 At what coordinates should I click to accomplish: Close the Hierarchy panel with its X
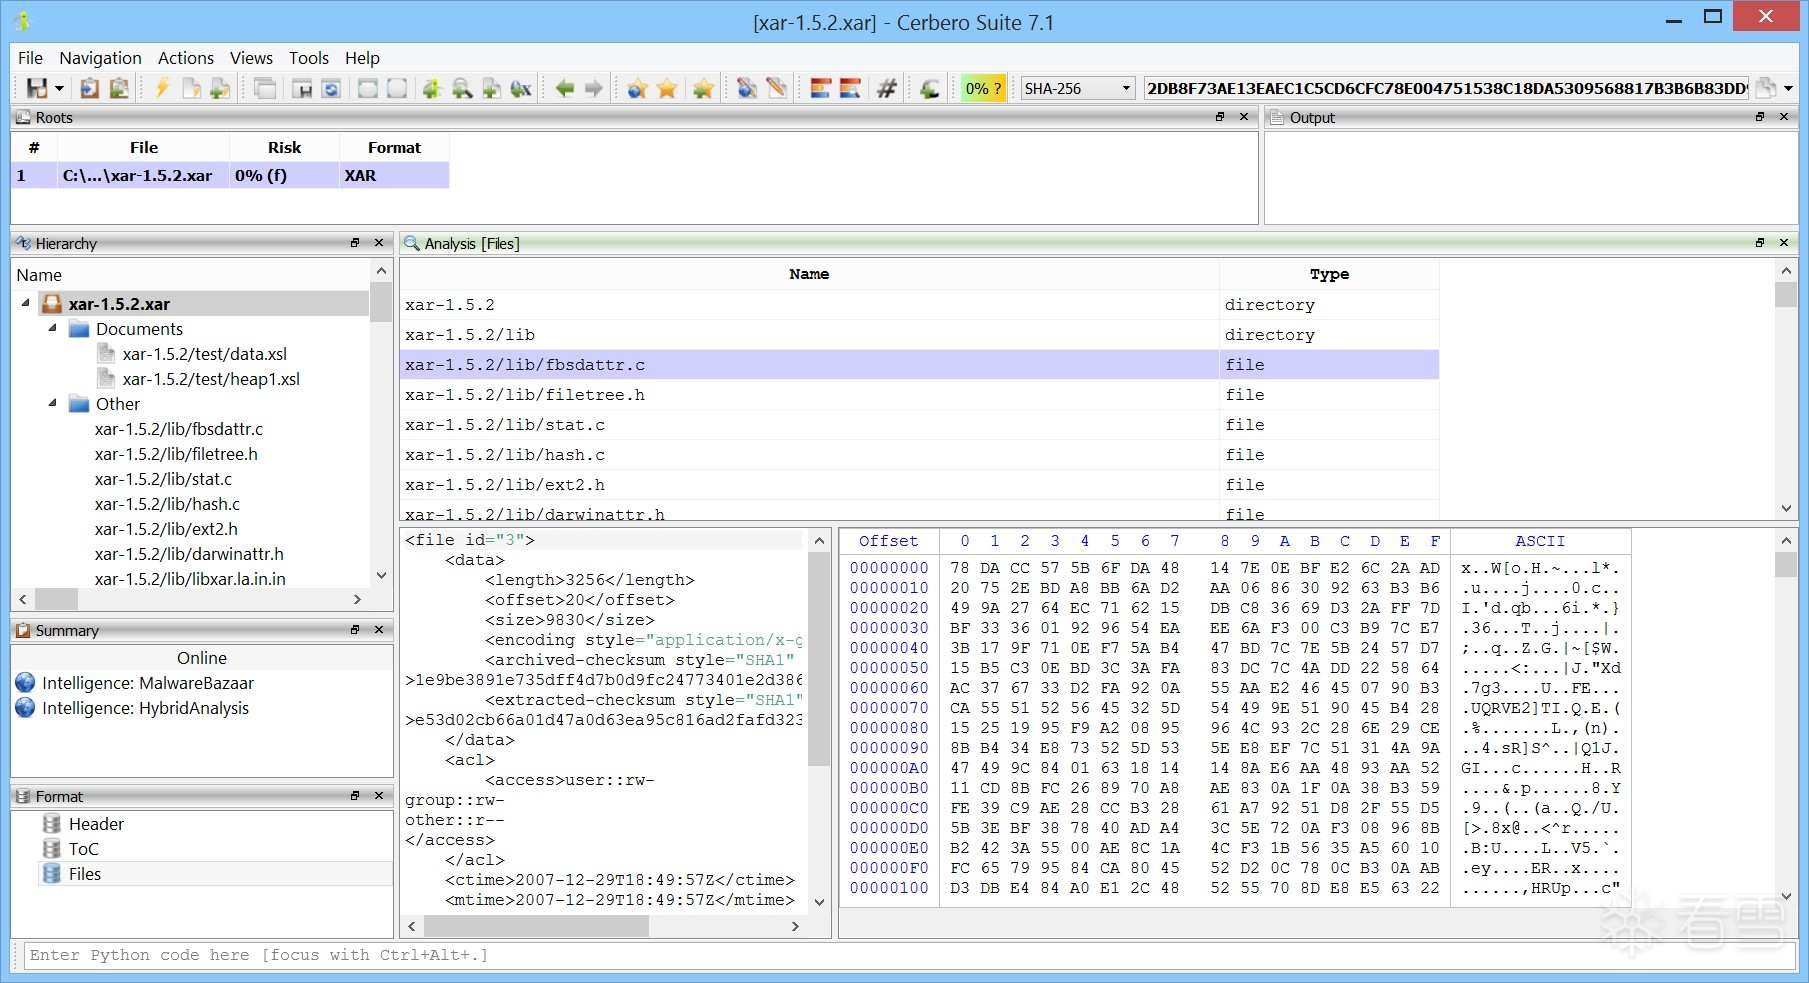point(379,243)
